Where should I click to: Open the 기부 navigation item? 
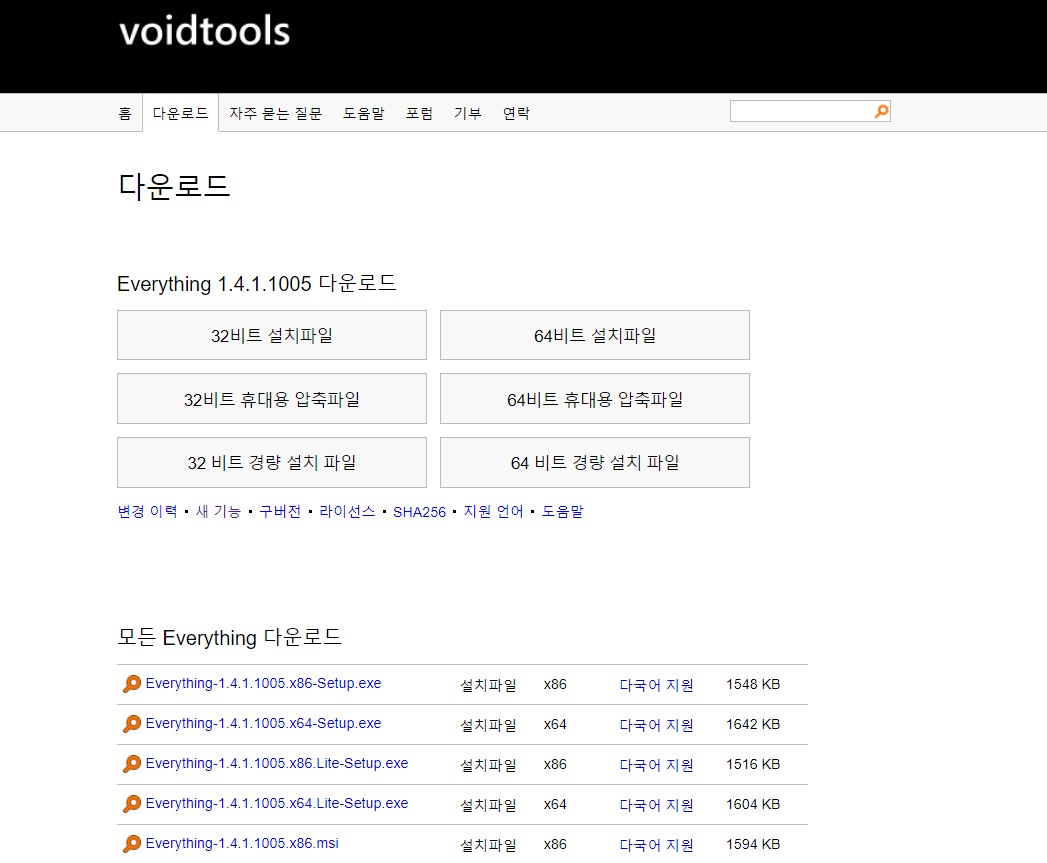tap(467, 114)
